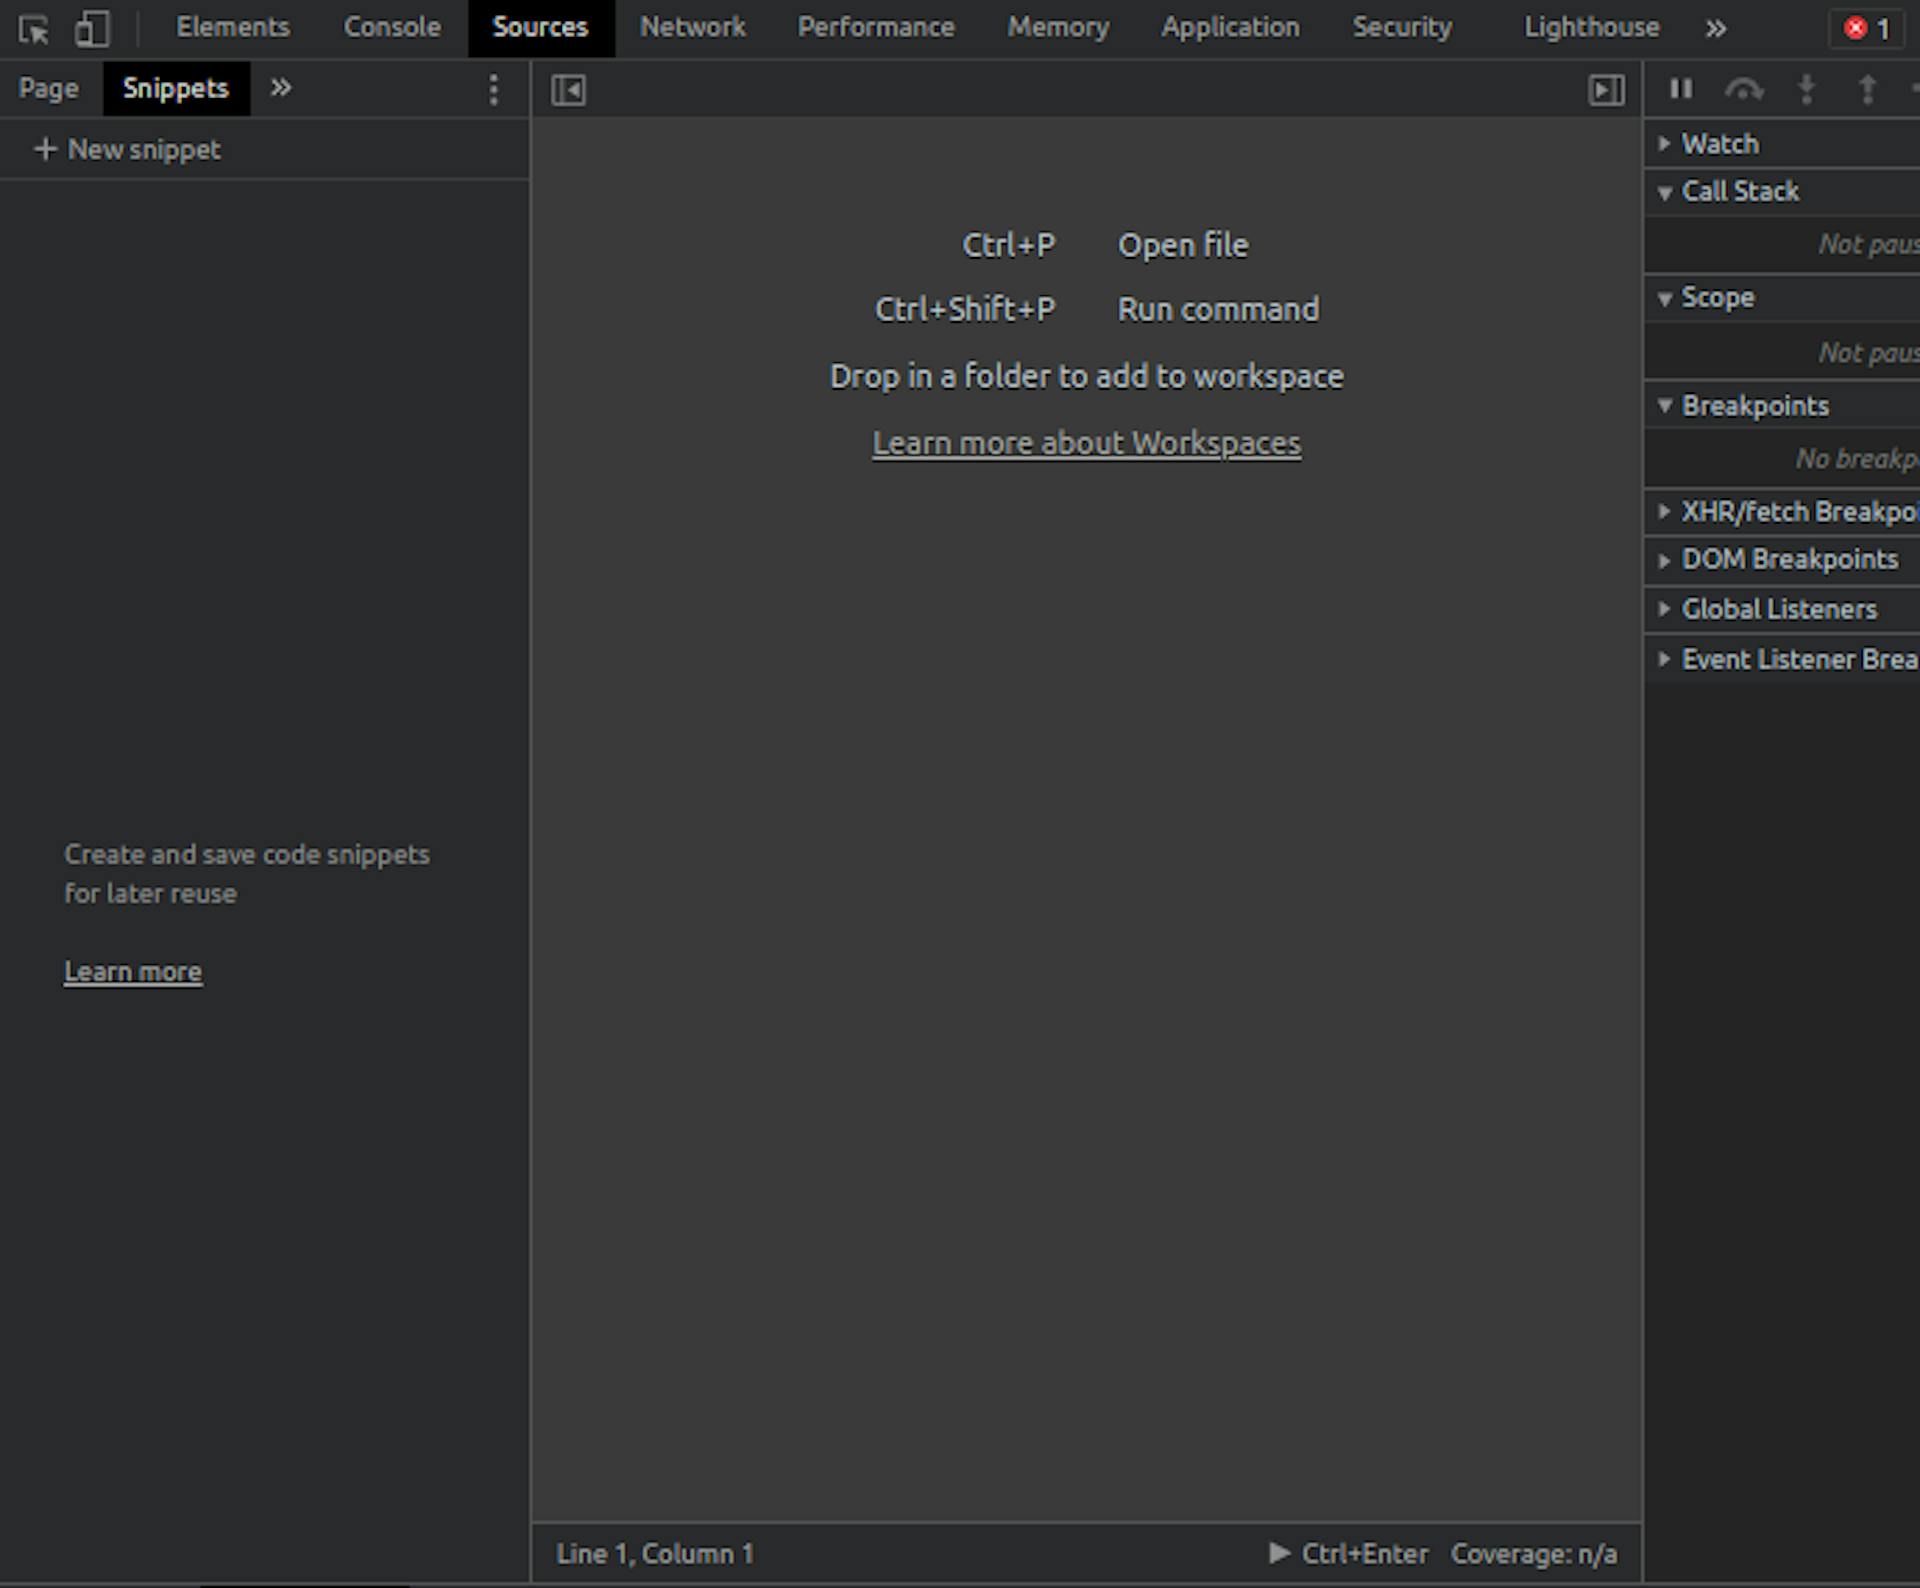Hide the navigator sidebar icon
1920x1588 pixels.
pos(569,91)
